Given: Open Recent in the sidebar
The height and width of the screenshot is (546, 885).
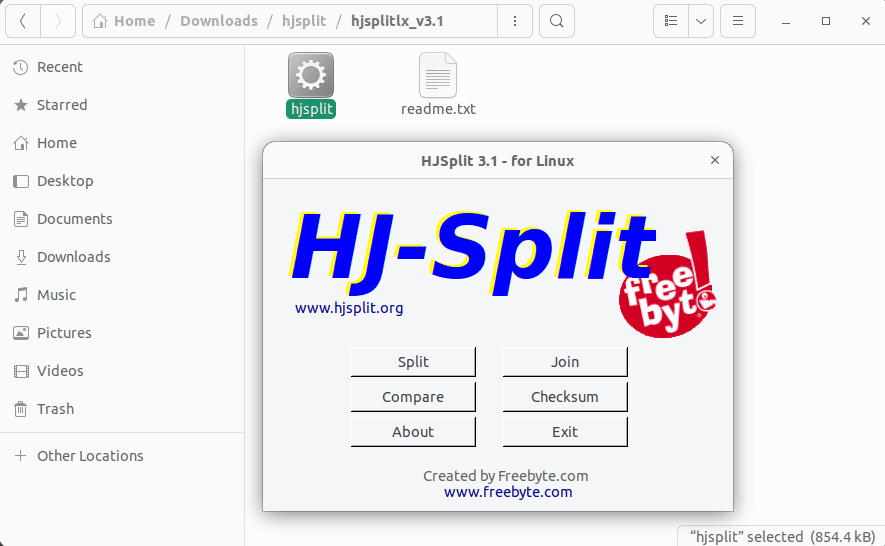Looking at the screenshot, I should (x=122, y=67).
